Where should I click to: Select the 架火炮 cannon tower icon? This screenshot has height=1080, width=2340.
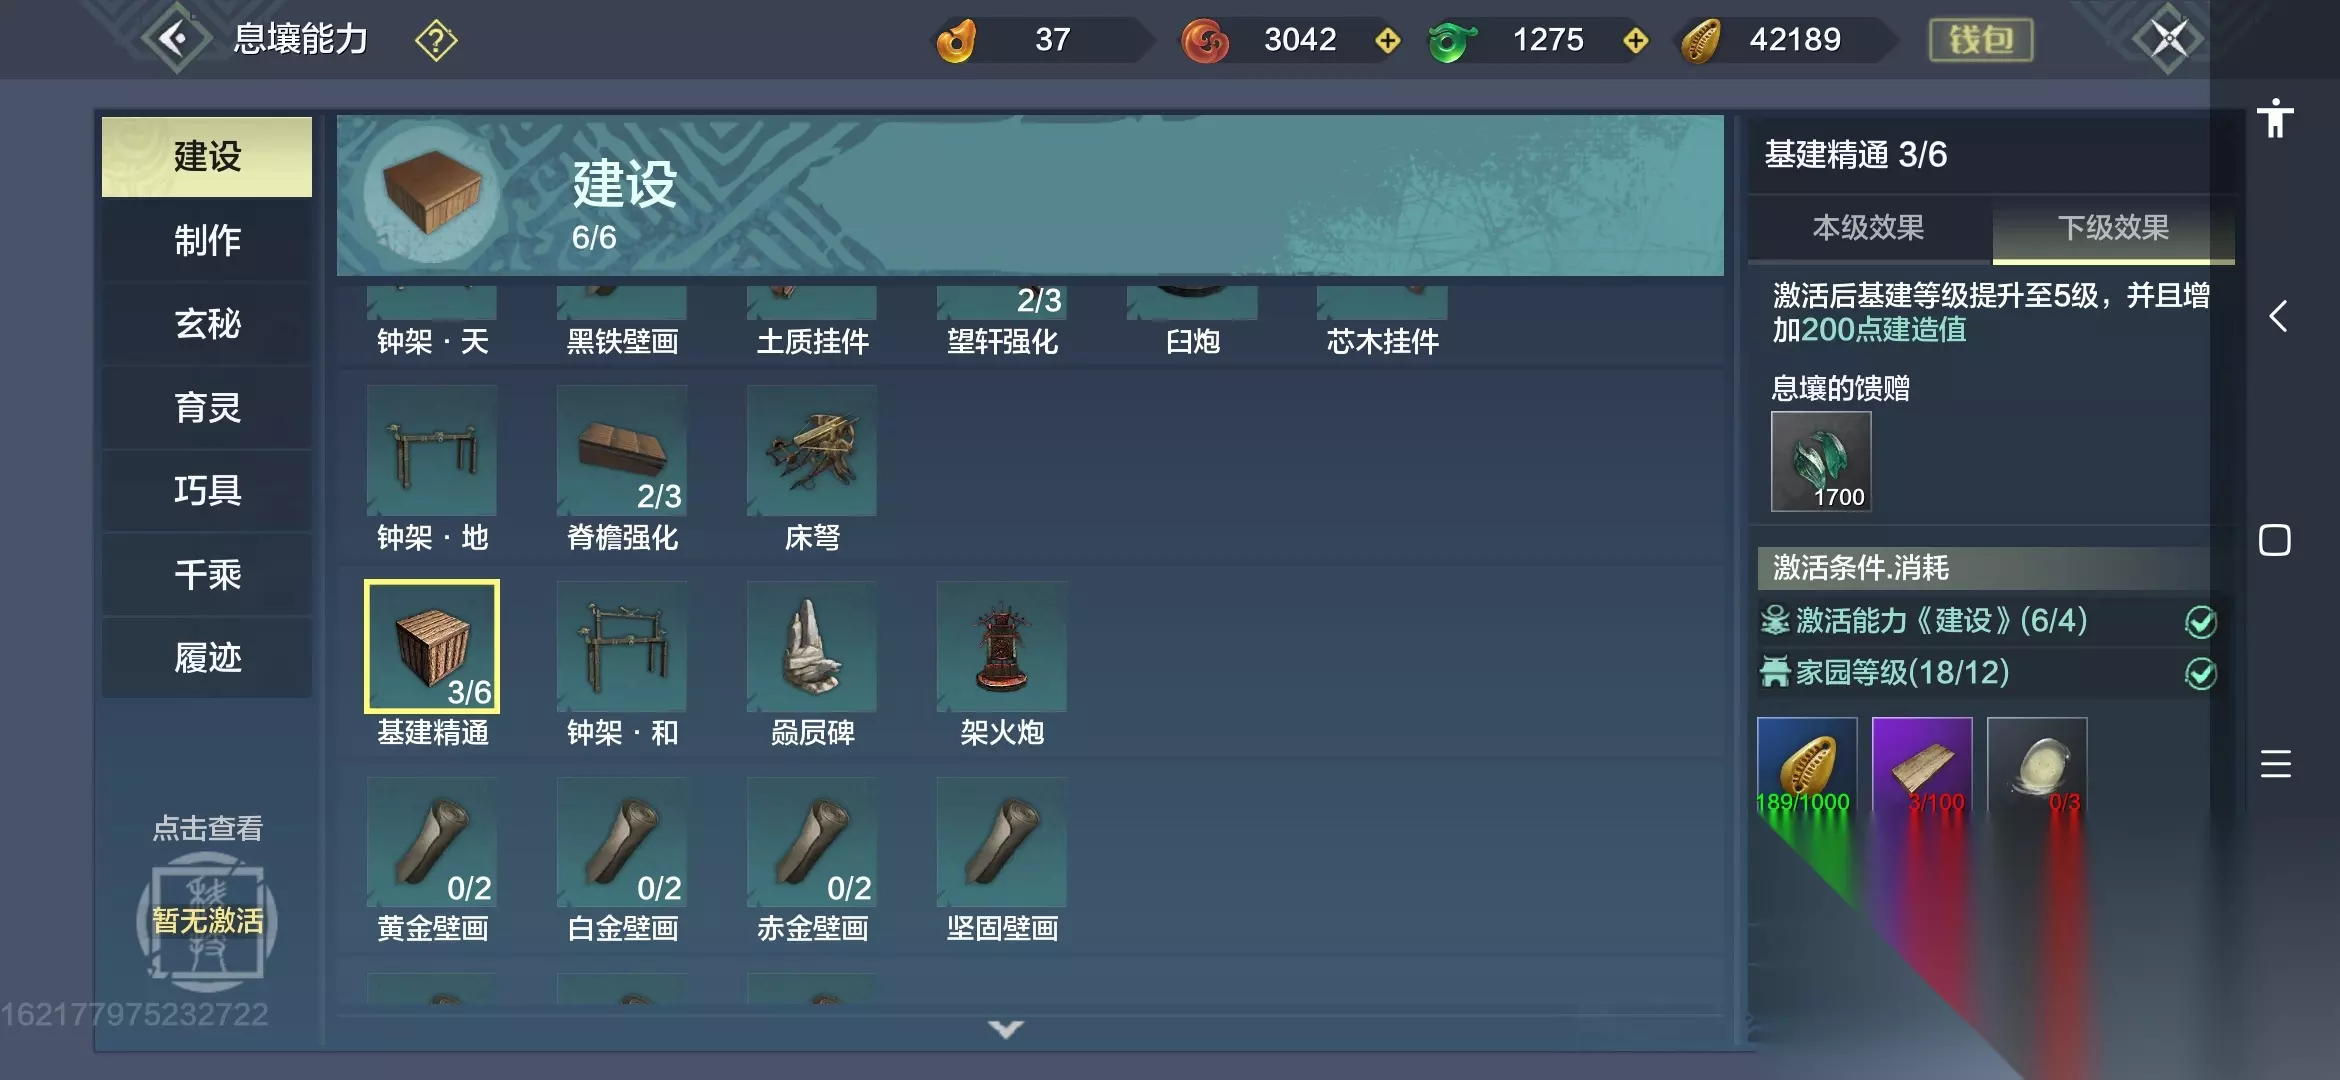click(1002, 646)
